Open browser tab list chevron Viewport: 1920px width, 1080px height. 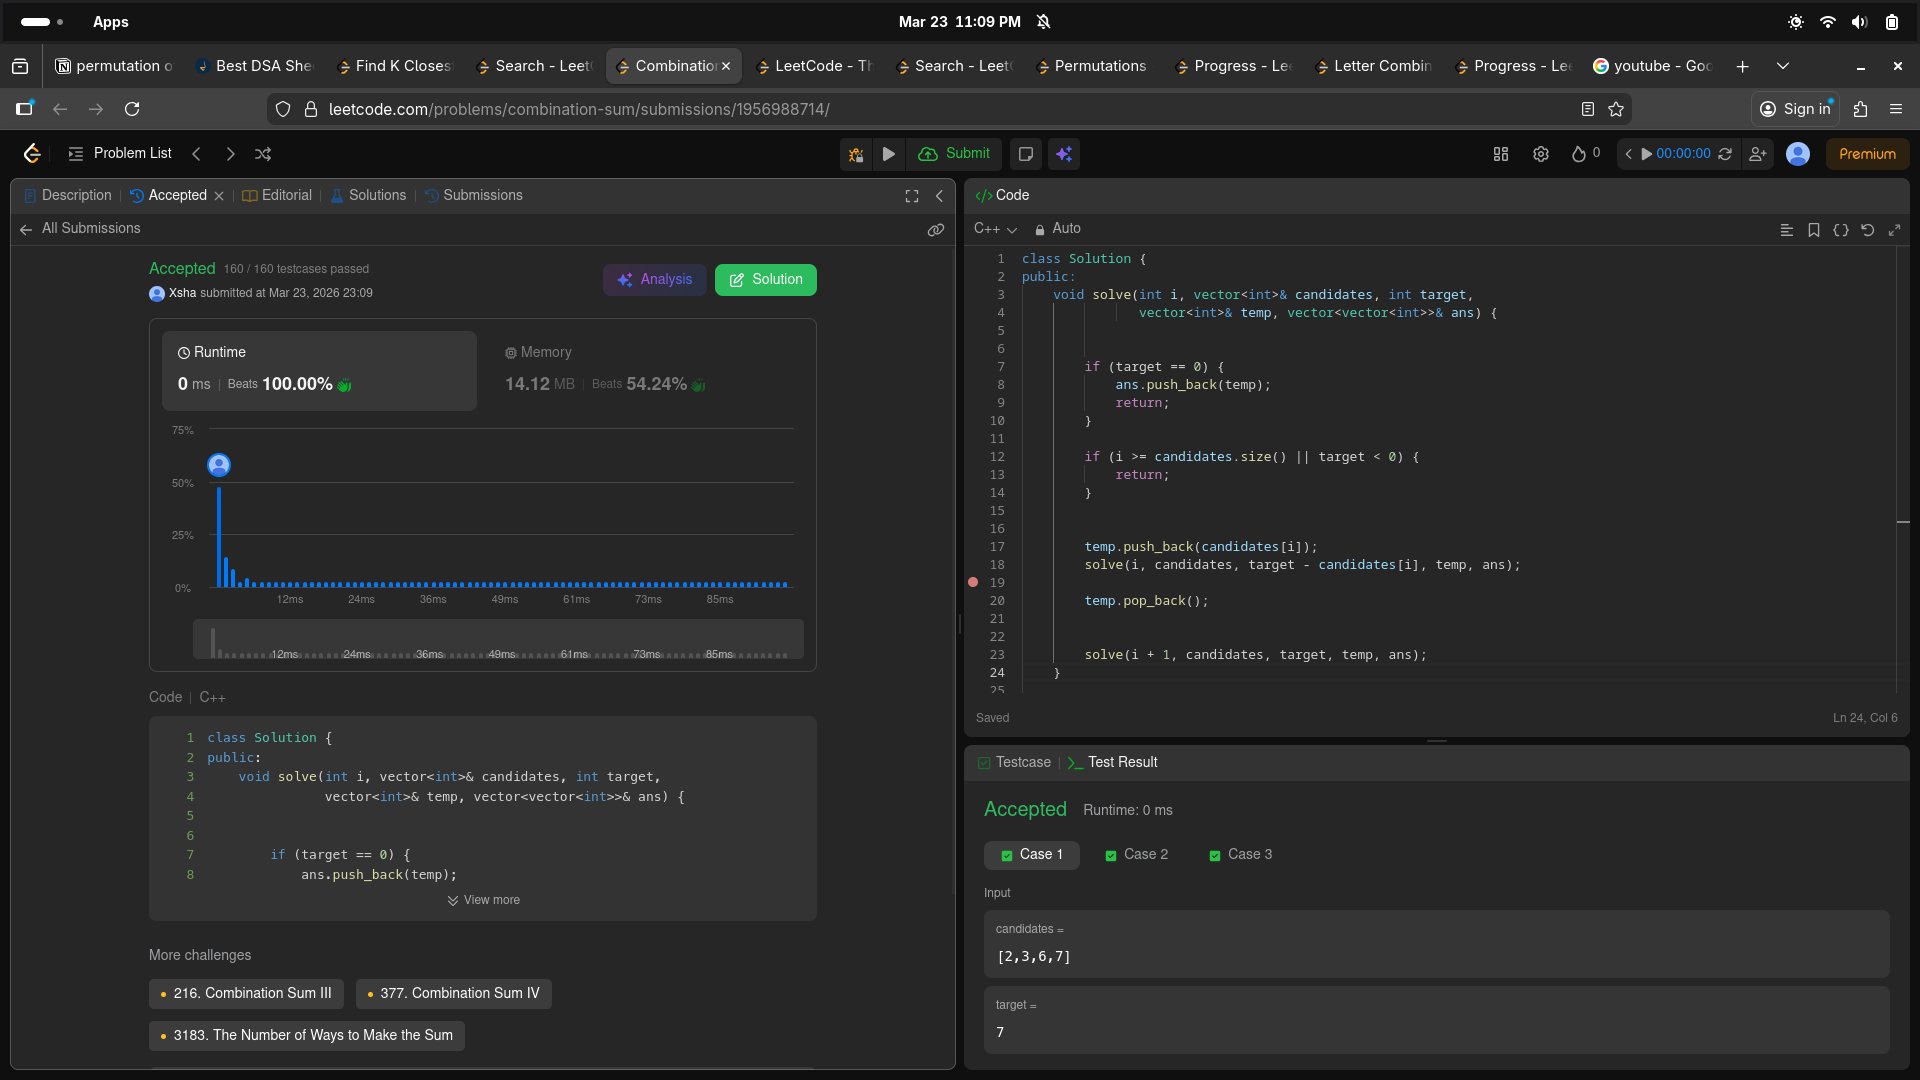tap(1782, 66)
